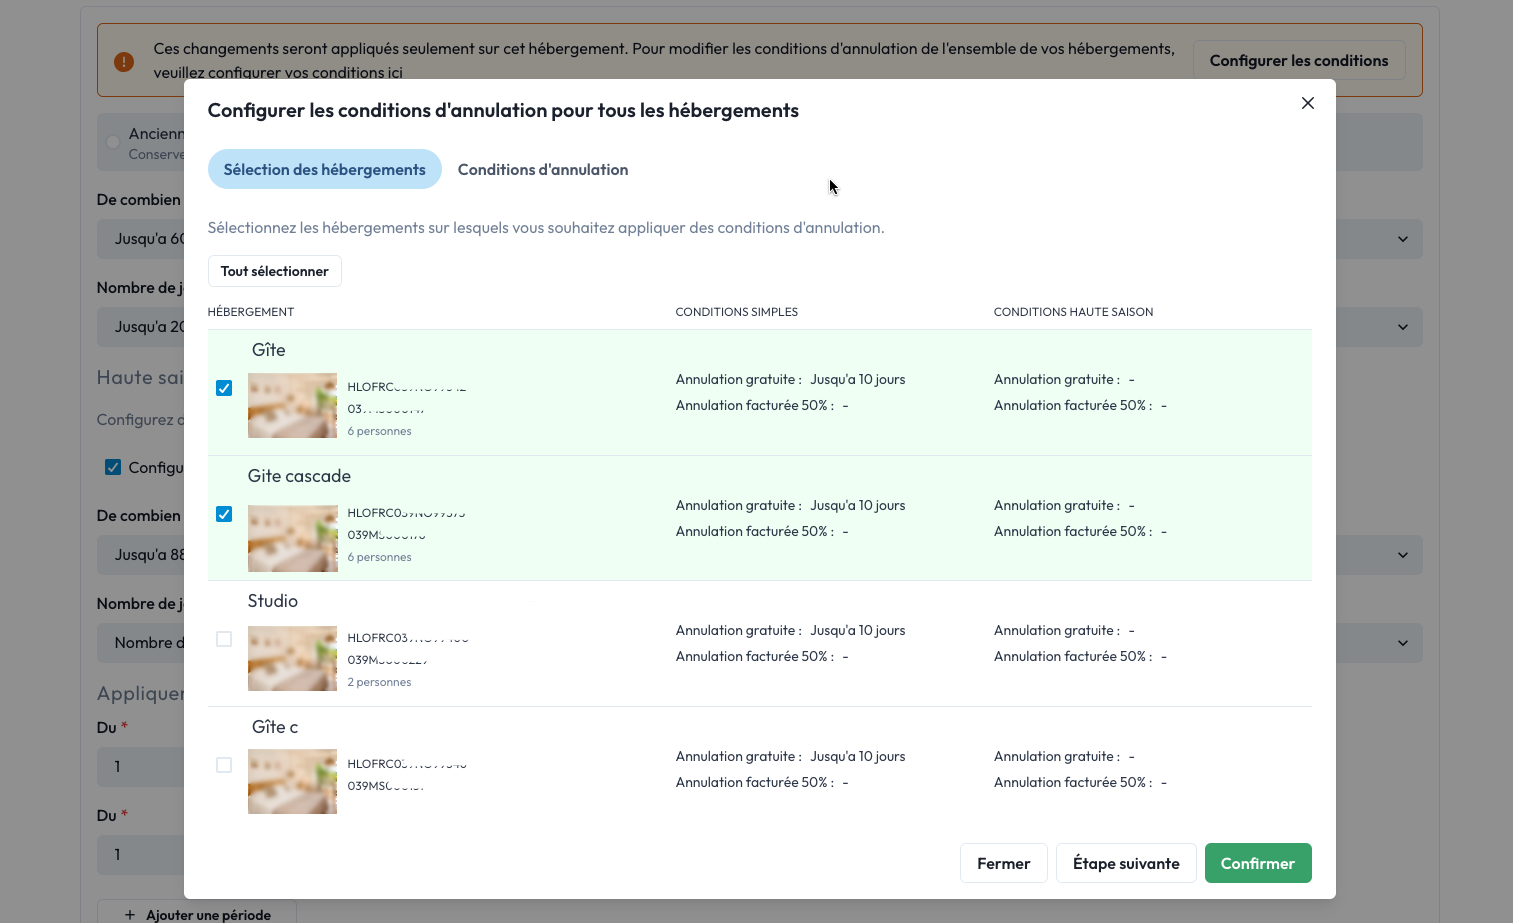
Task: Open the Sélection des hébergements tab
Action: point(324,169)
